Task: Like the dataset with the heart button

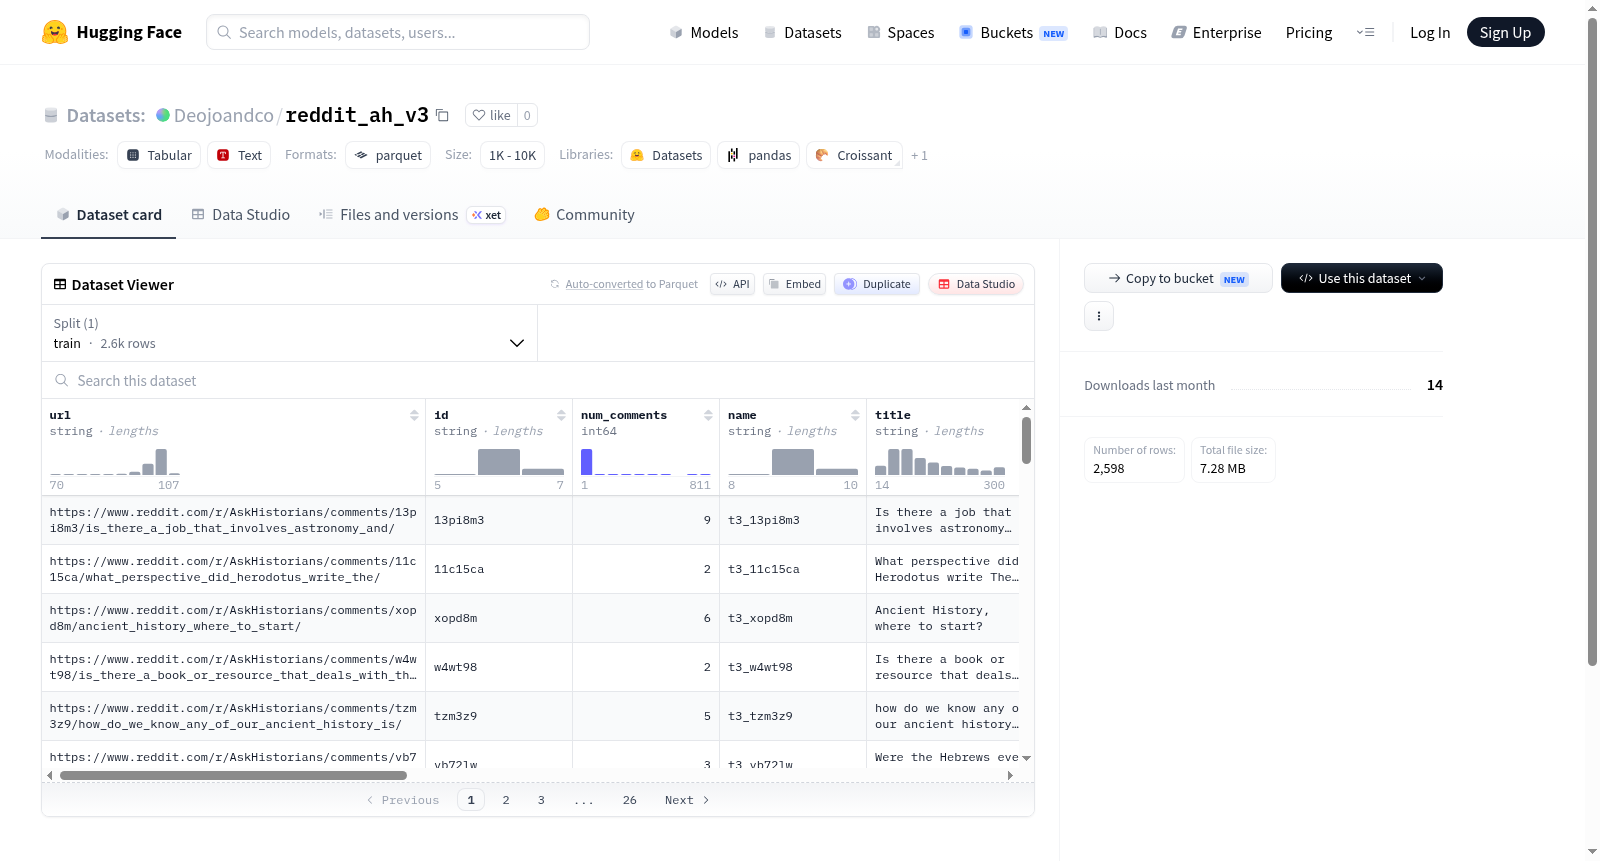Action: (491, 115)
